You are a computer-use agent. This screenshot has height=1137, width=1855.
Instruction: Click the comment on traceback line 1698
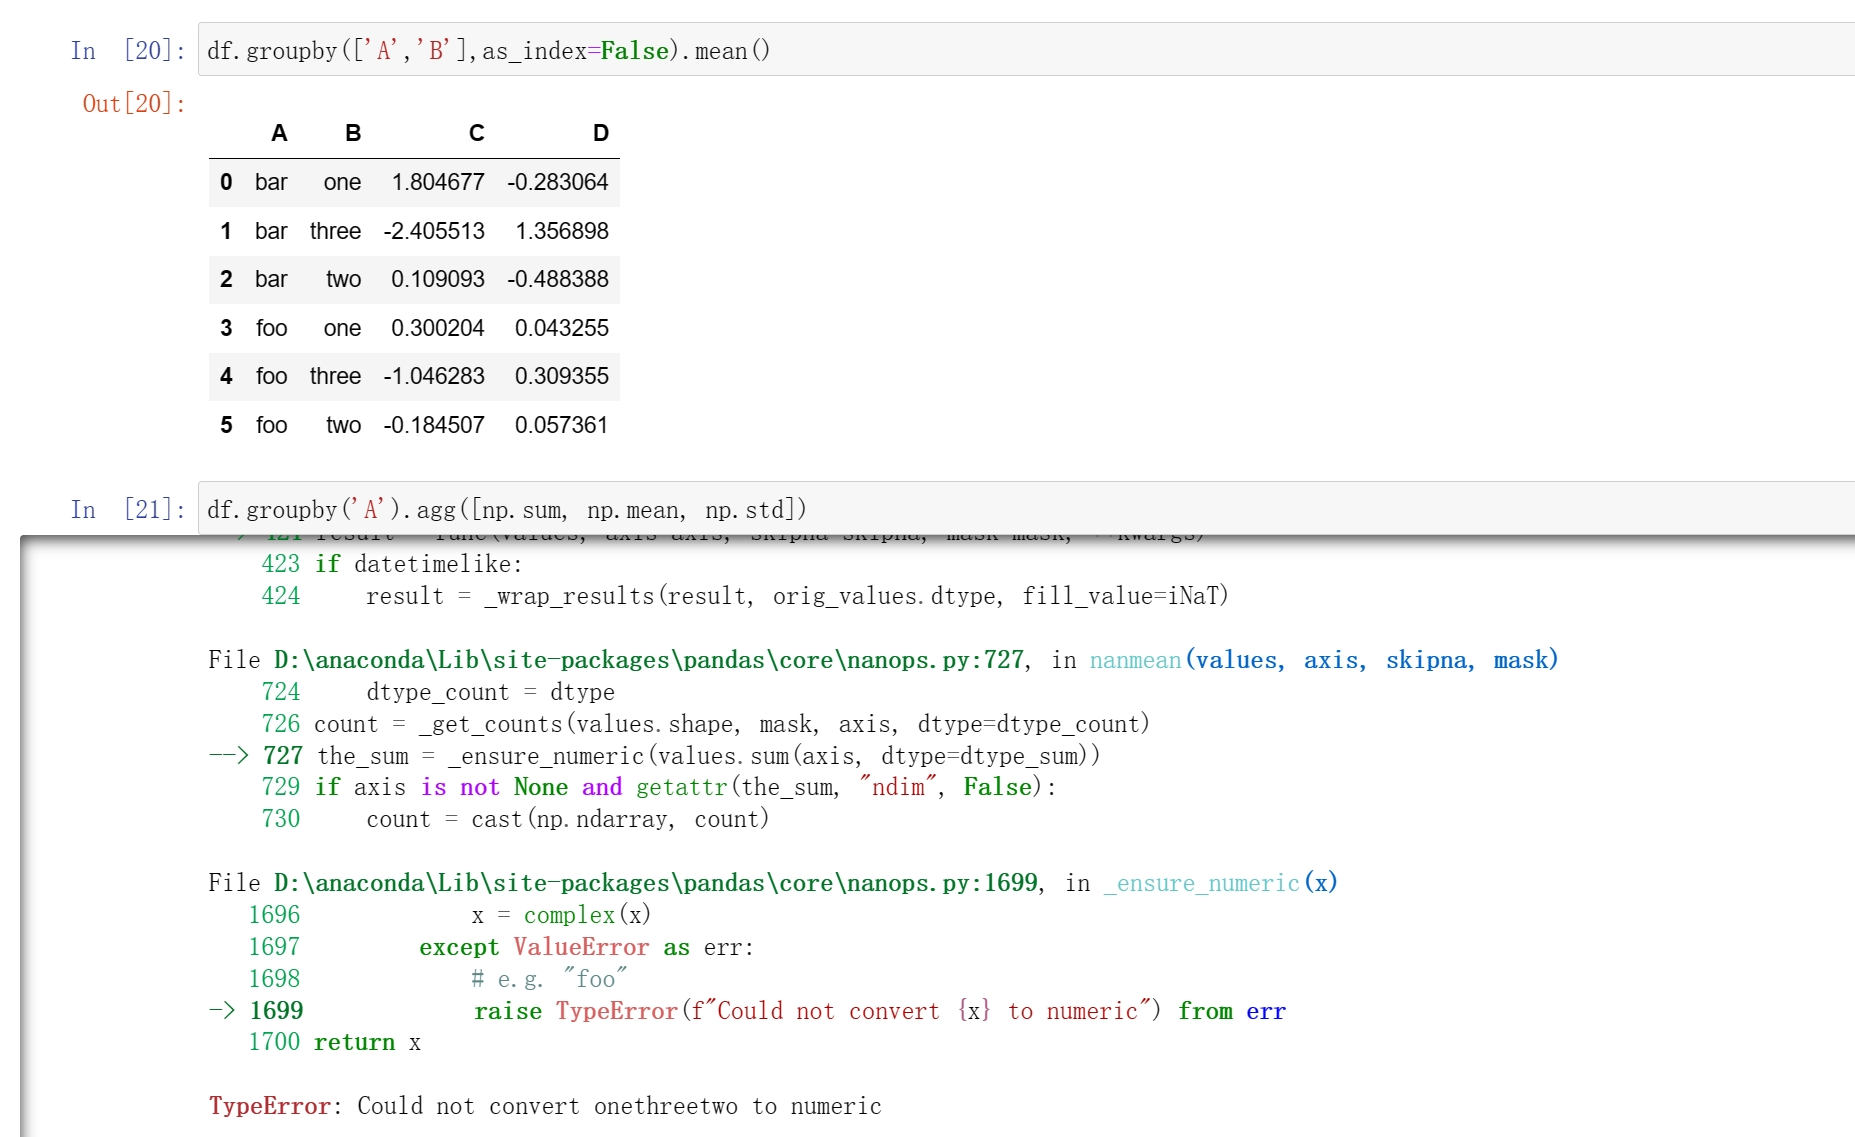click(549, 979)
